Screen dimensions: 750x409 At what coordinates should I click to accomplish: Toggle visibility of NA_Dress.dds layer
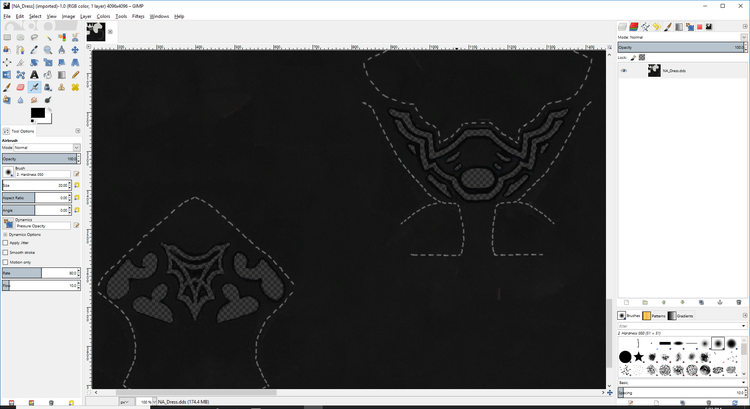tap(624, 71)
